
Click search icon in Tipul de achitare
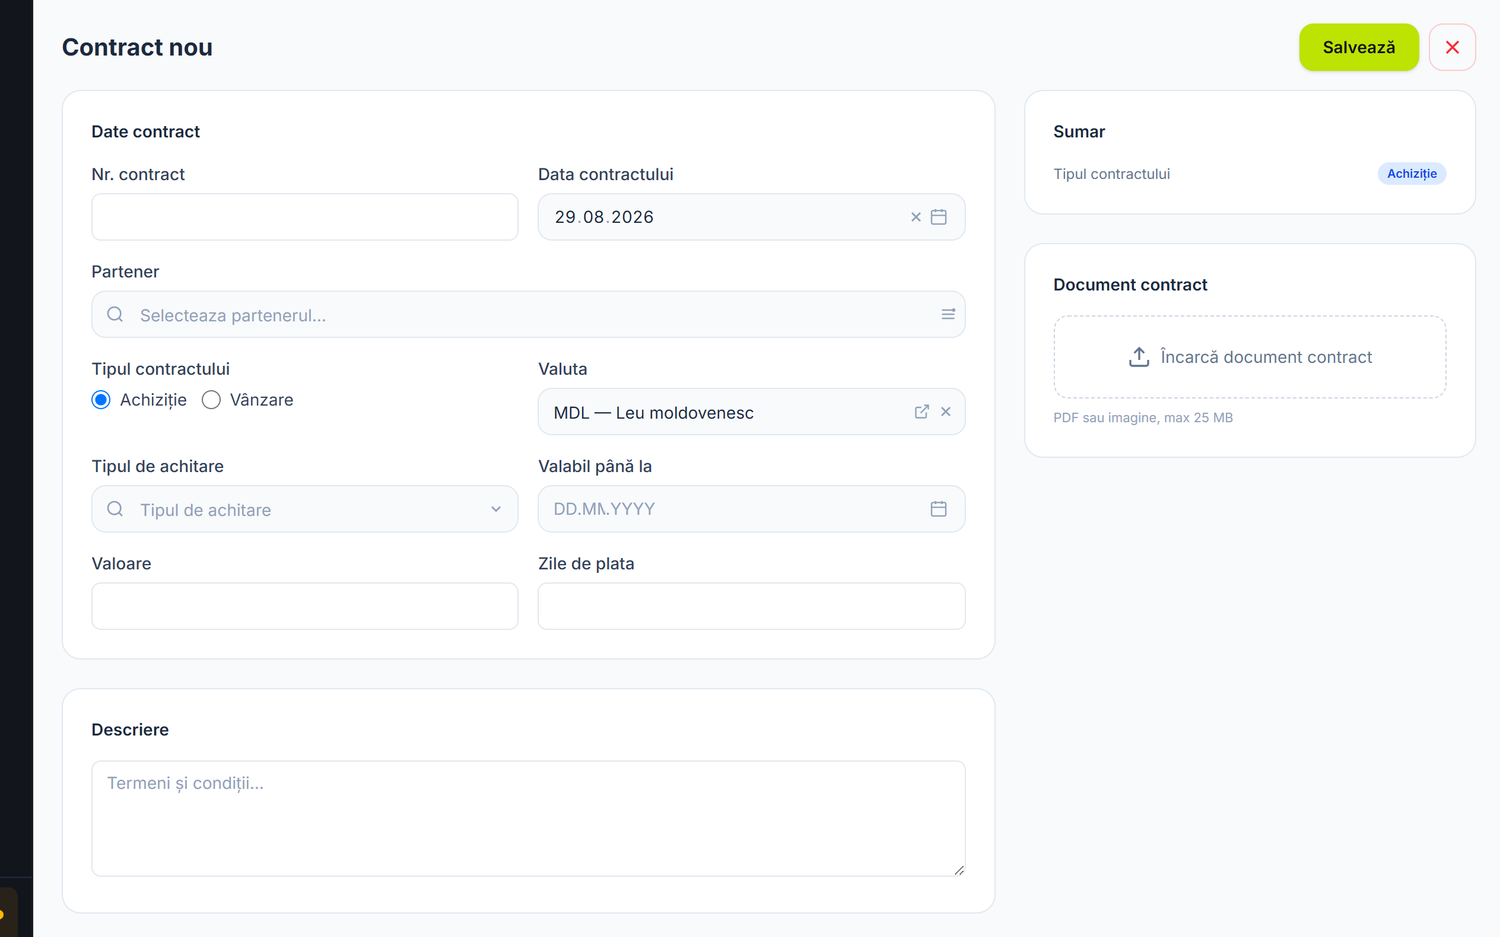click(115, 510)
